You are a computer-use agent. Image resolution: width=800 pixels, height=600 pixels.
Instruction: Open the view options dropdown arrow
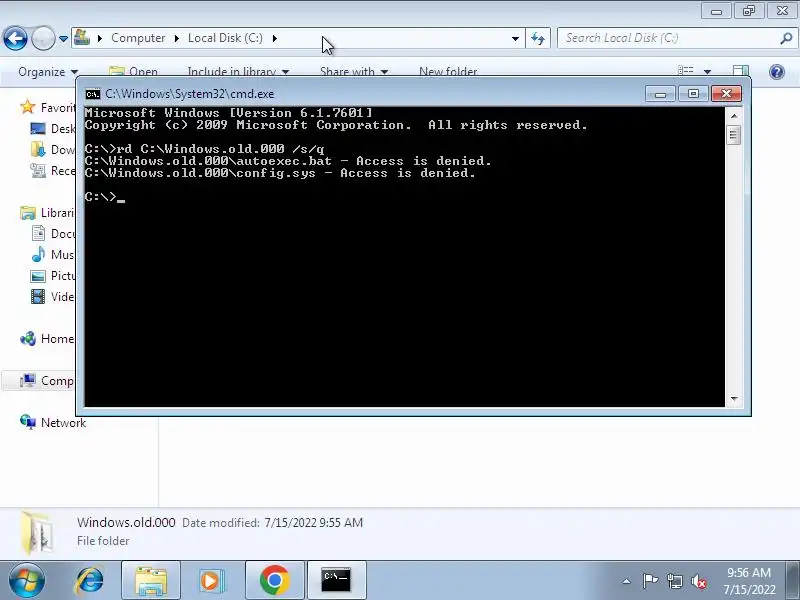click(707, 71)
